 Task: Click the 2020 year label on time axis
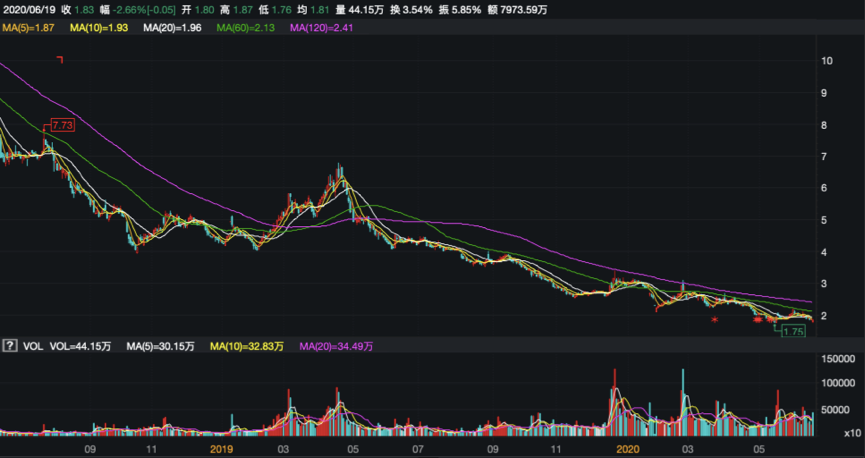pyautogui.click(x=627, y=450)
